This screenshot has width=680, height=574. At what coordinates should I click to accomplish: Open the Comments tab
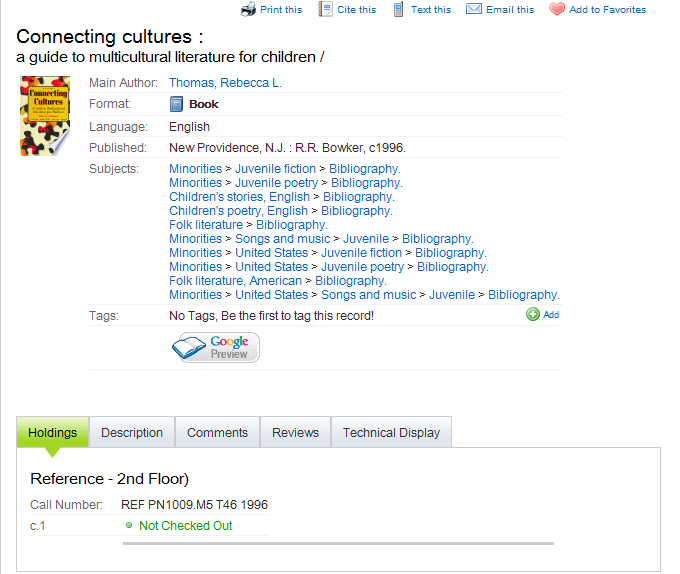[217, 432]
